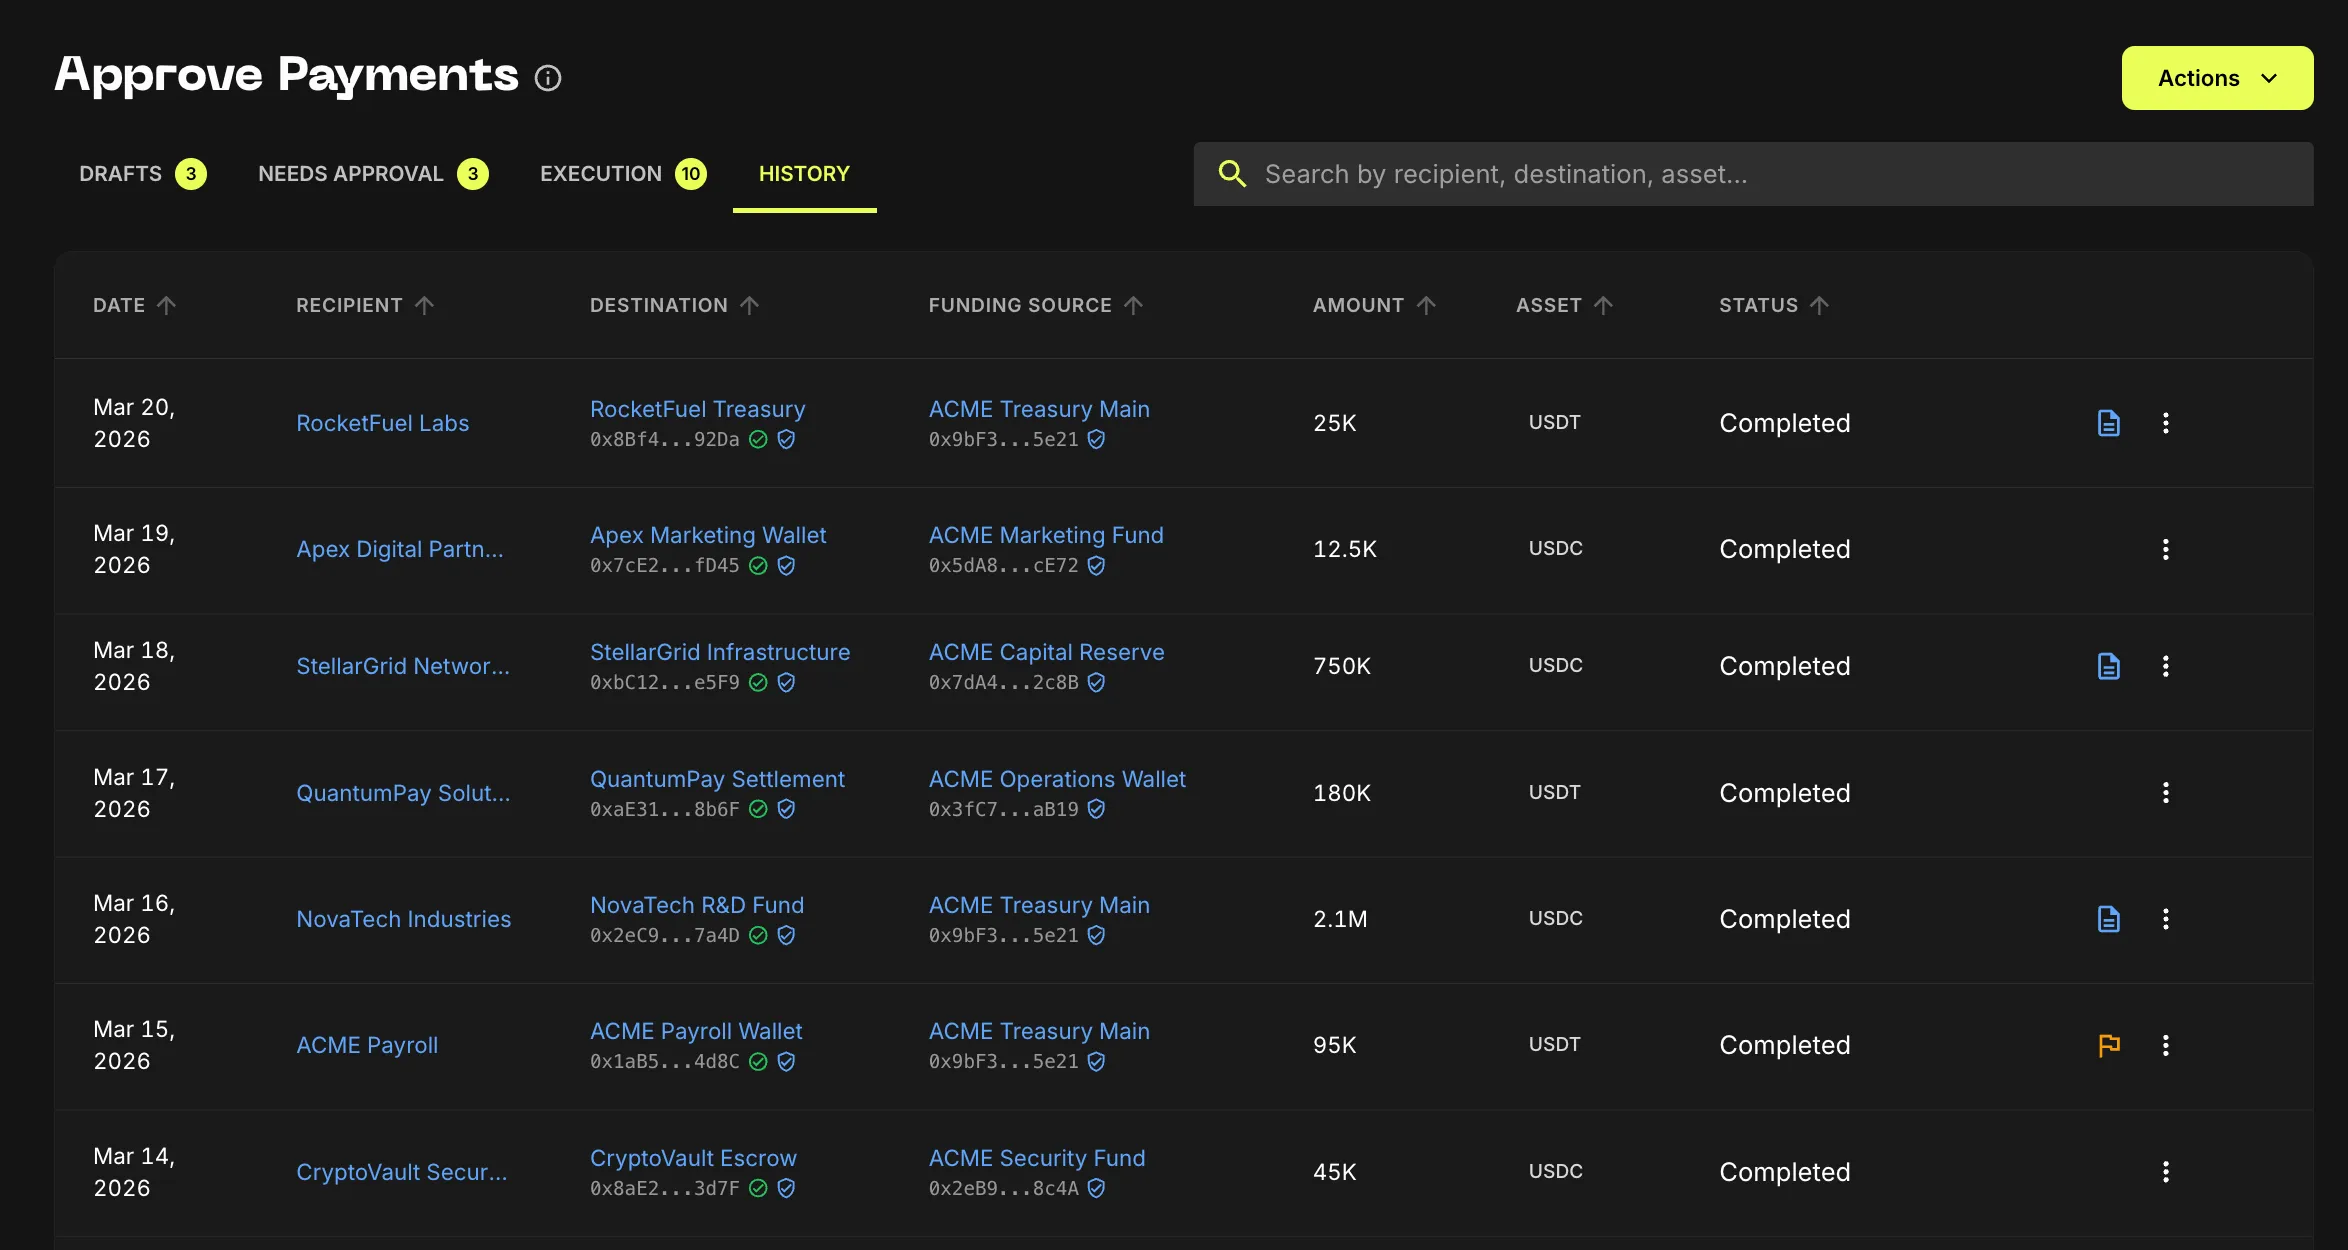Open ACME Security Fund funding source
The width and height of the screenshot is (2348, 1250).
(x=1037, y=1158)
